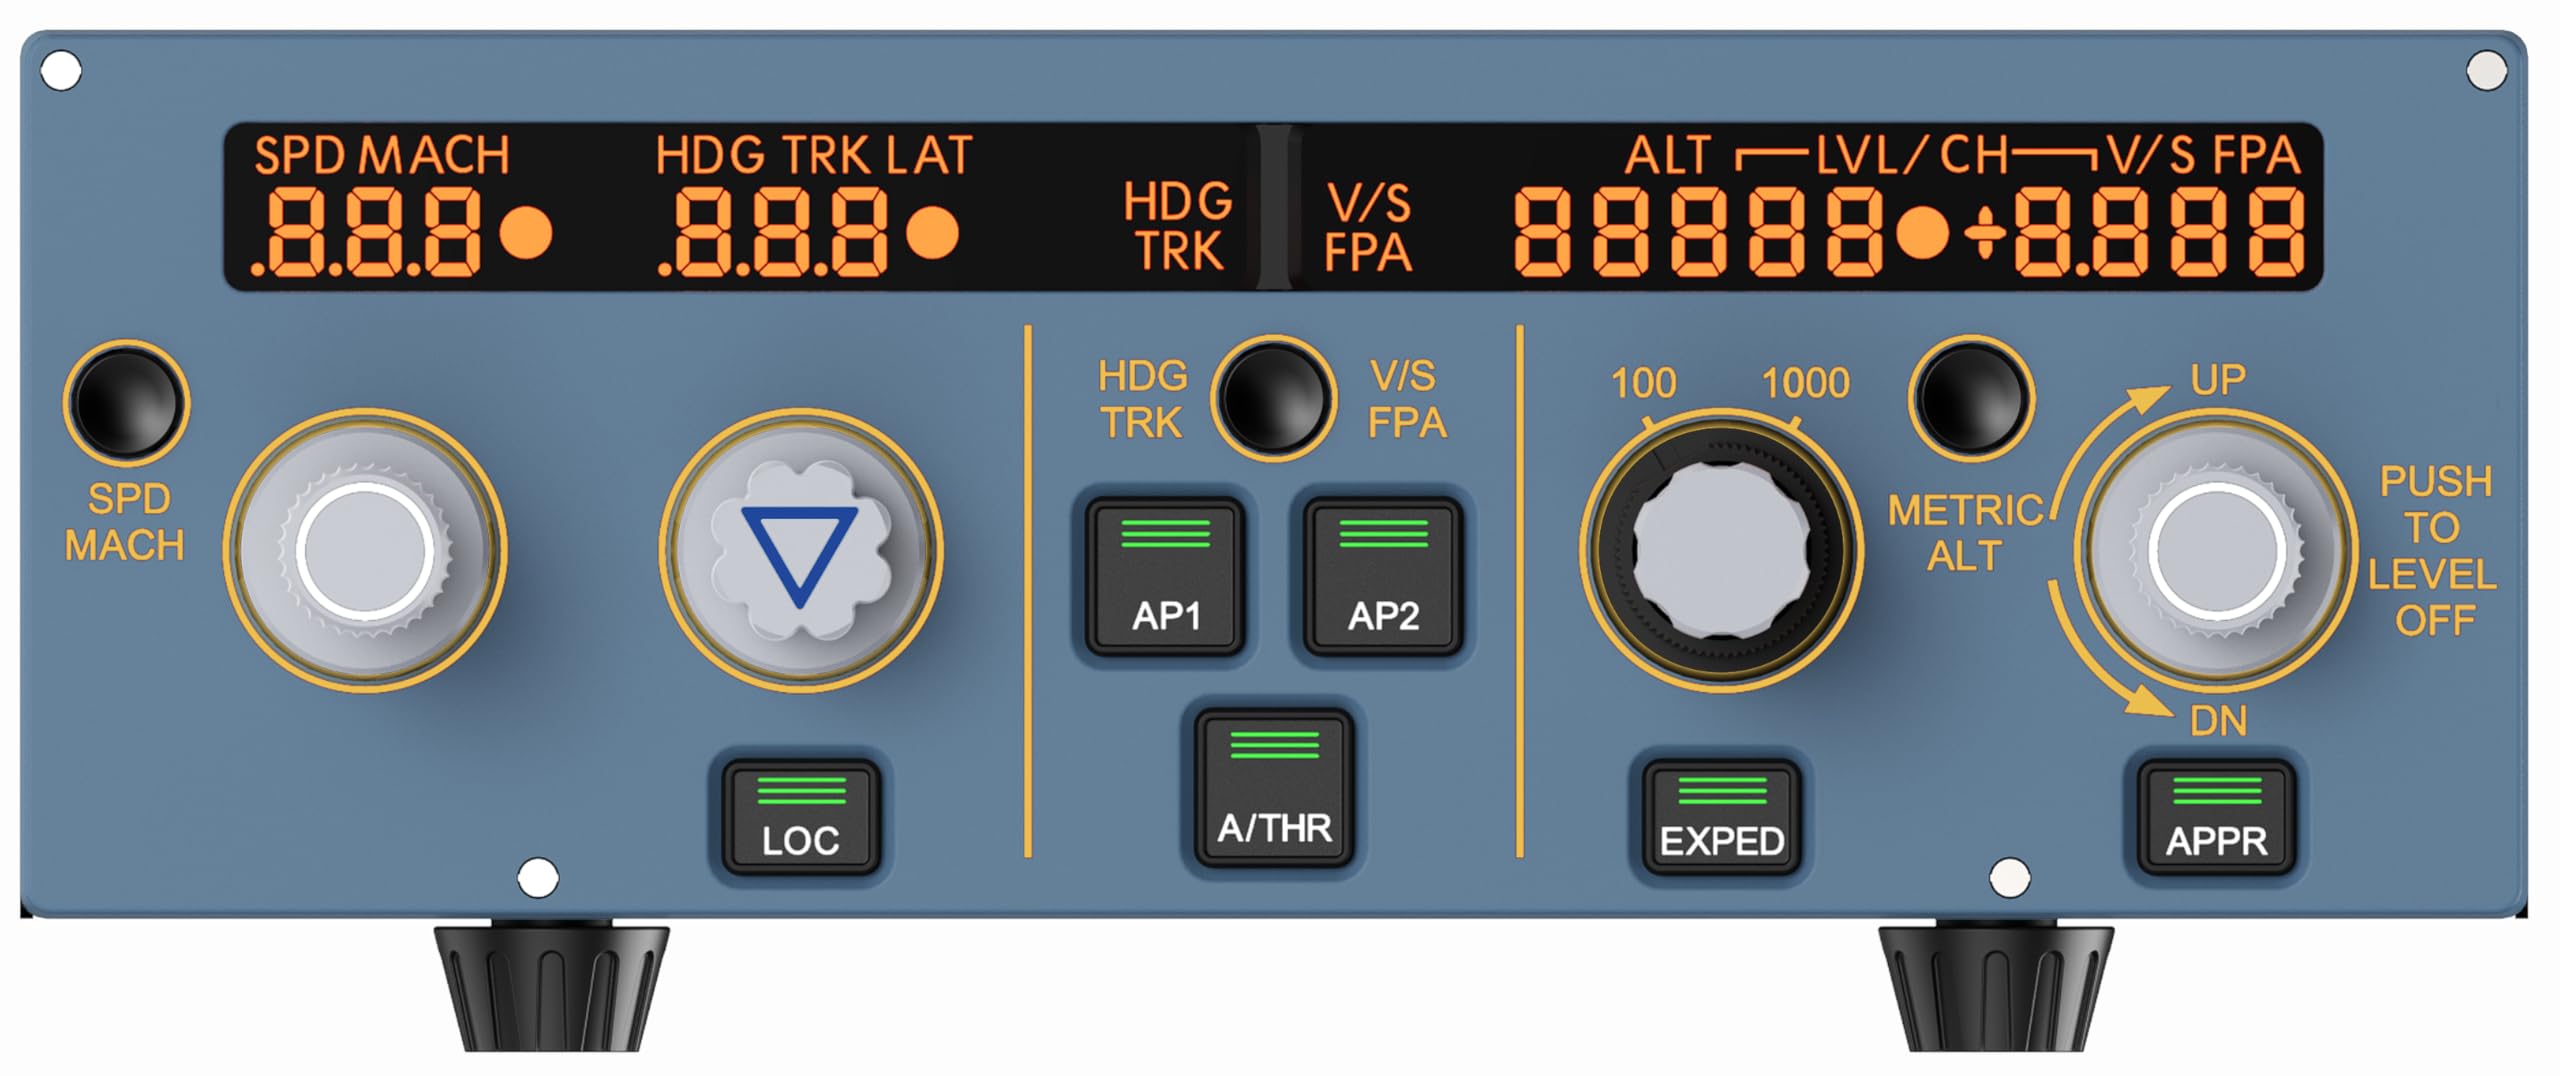Click the SPD MACH changeover pushbutton
Image resolution: width=2560 pixels, height=1076 pixels.
click(126, 403)
